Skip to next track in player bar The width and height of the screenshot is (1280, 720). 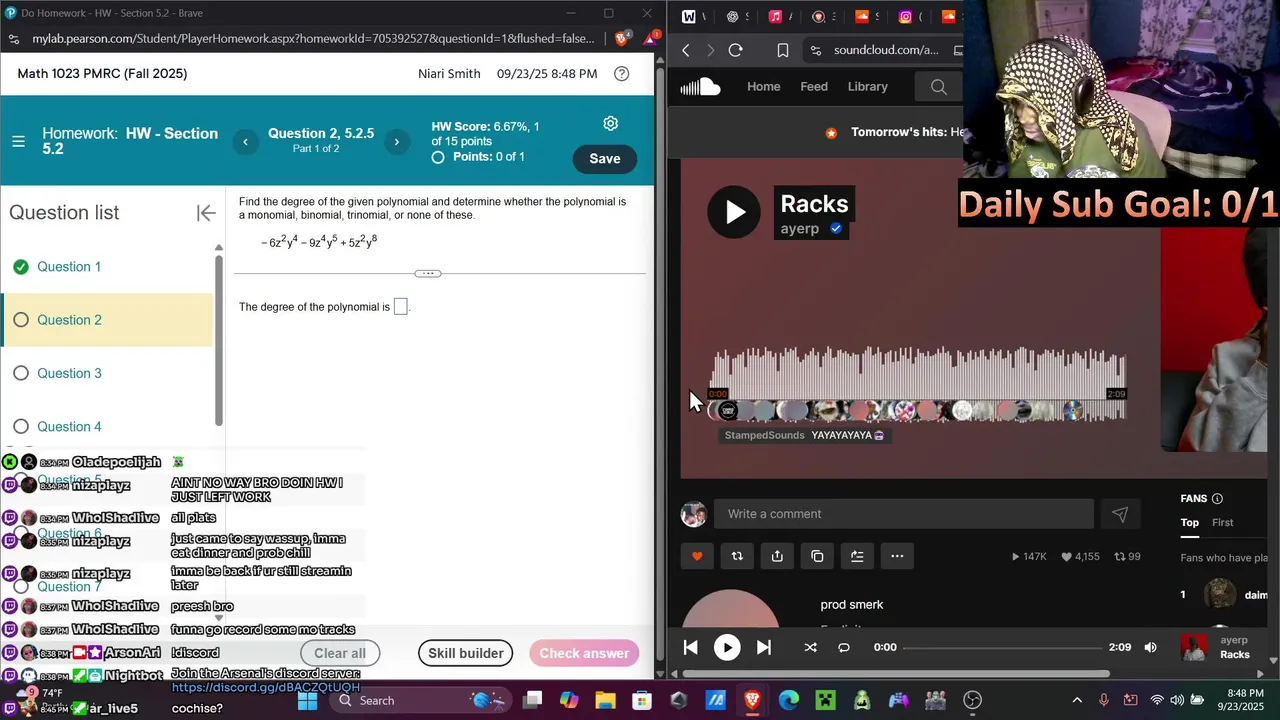(x=763, y=647)
